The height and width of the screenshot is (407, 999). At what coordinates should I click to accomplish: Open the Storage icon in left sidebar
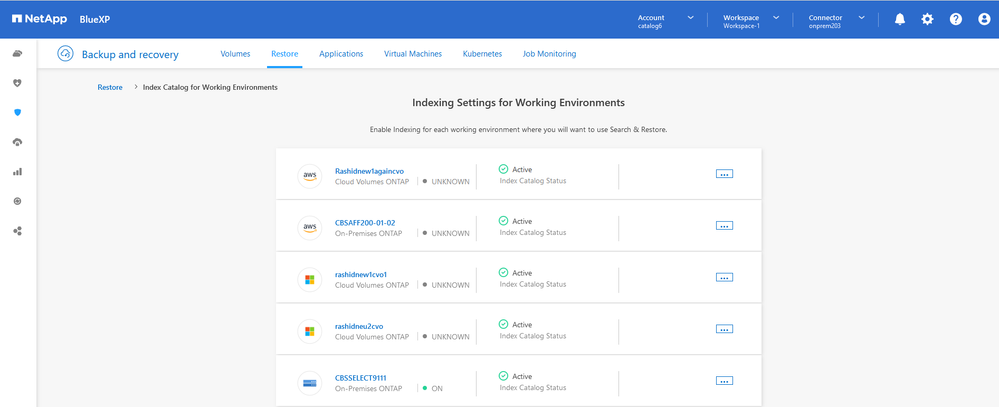(17, 54)
